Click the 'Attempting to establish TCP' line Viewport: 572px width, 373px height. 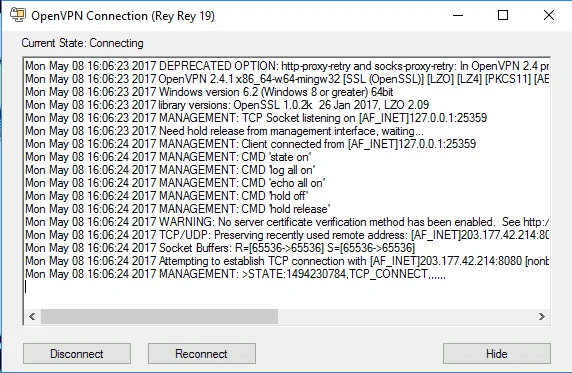(287, 261)
